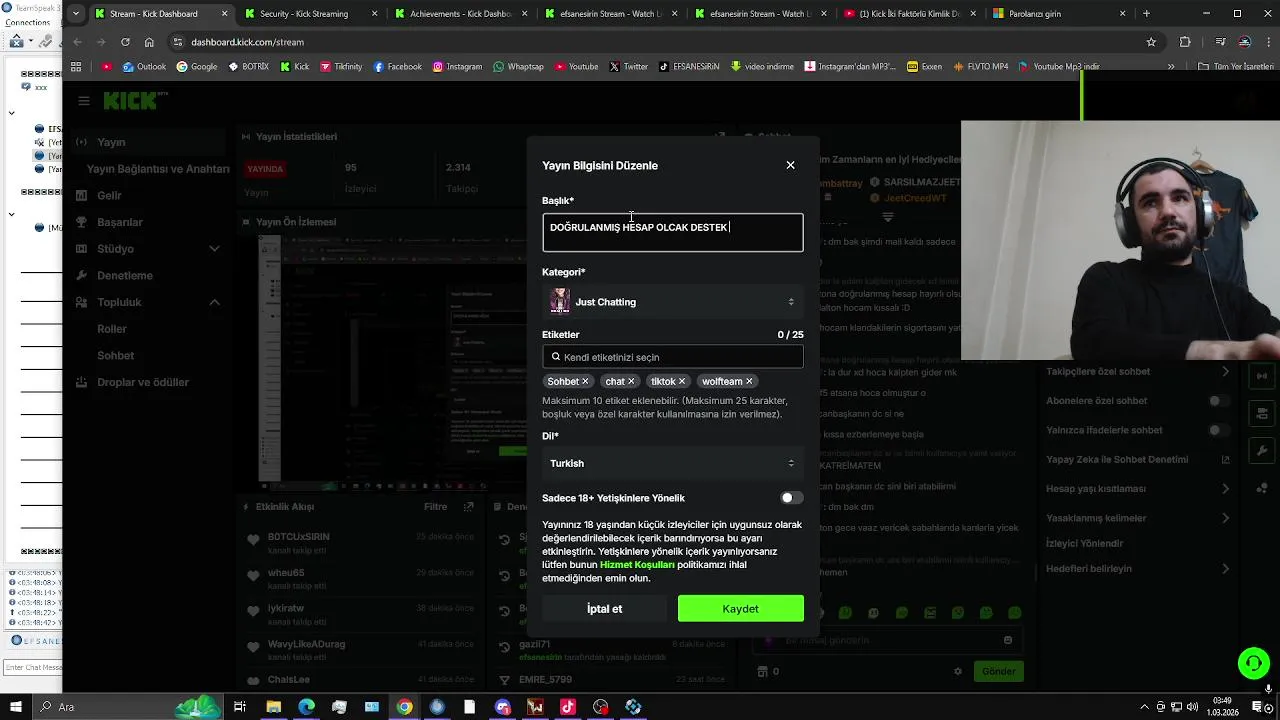Image resolution: width=1280 pixels, height=720 pixels.
Task: Open the wrench tools icon in the right rail
Action: point(1262,451)
